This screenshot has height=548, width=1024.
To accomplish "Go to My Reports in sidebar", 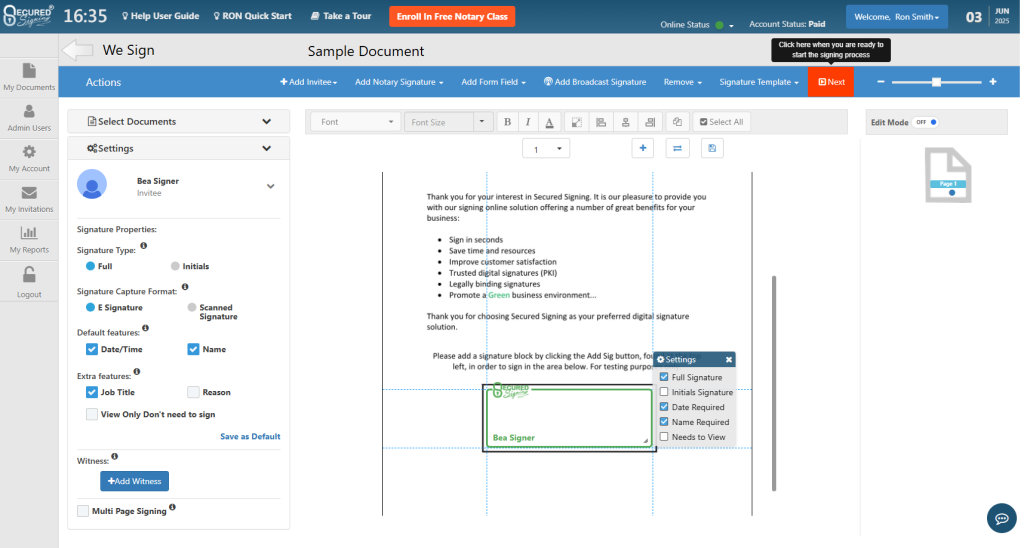I will 29,238.
